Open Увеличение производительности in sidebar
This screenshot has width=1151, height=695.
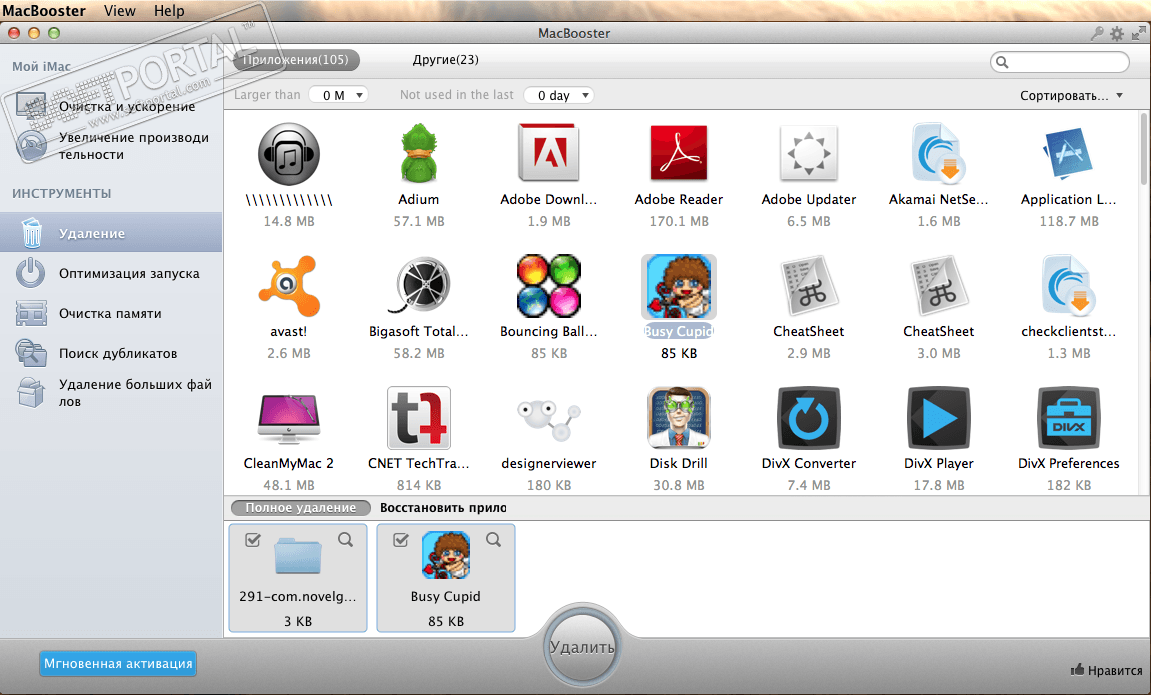(x=111, y=146)
